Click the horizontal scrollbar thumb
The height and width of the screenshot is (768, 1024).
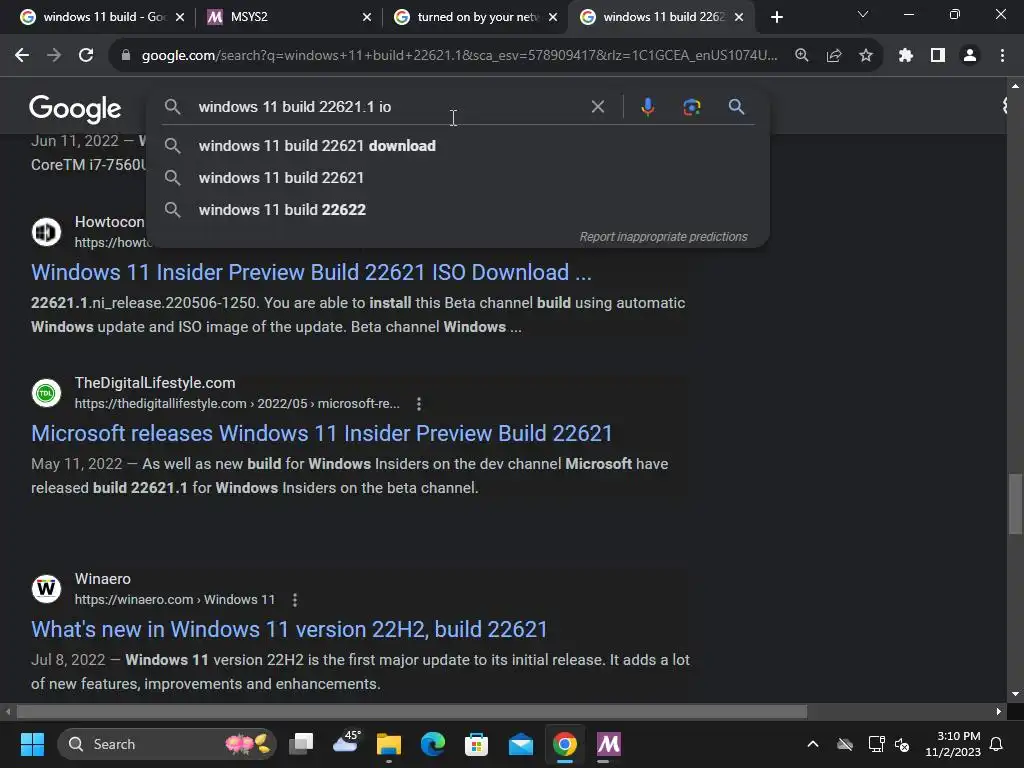[411, 711]
